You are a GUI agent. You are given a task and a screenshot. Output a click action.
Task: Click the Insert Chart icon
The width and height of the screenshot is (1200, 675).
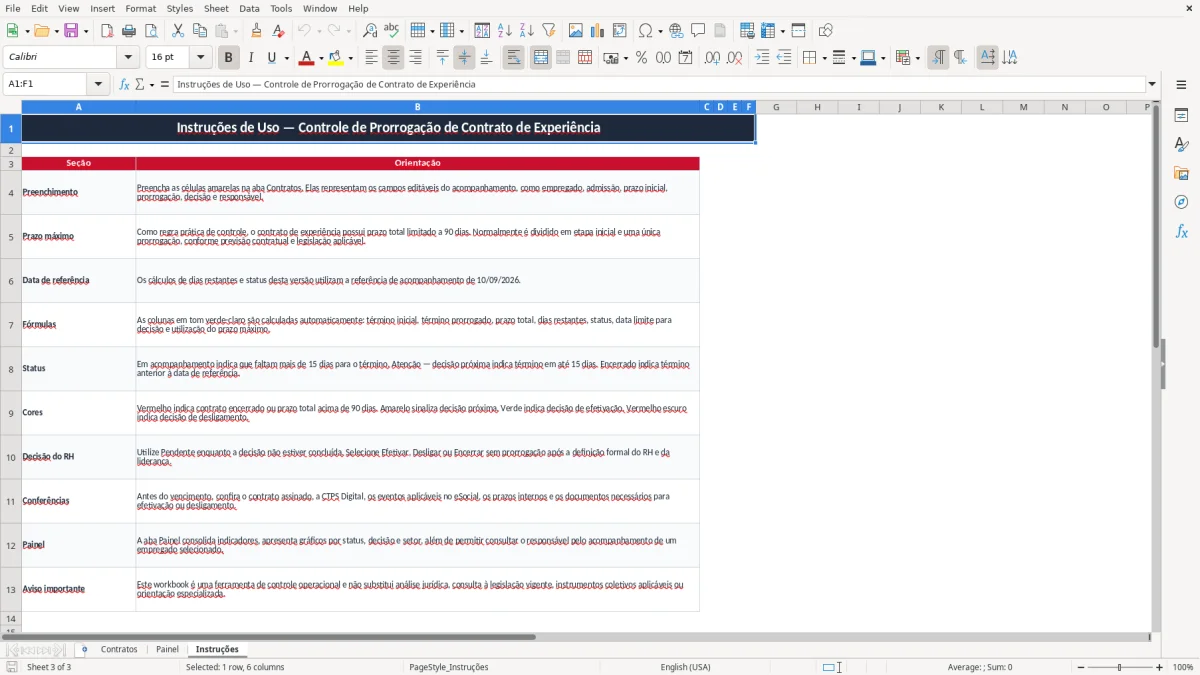597,31
